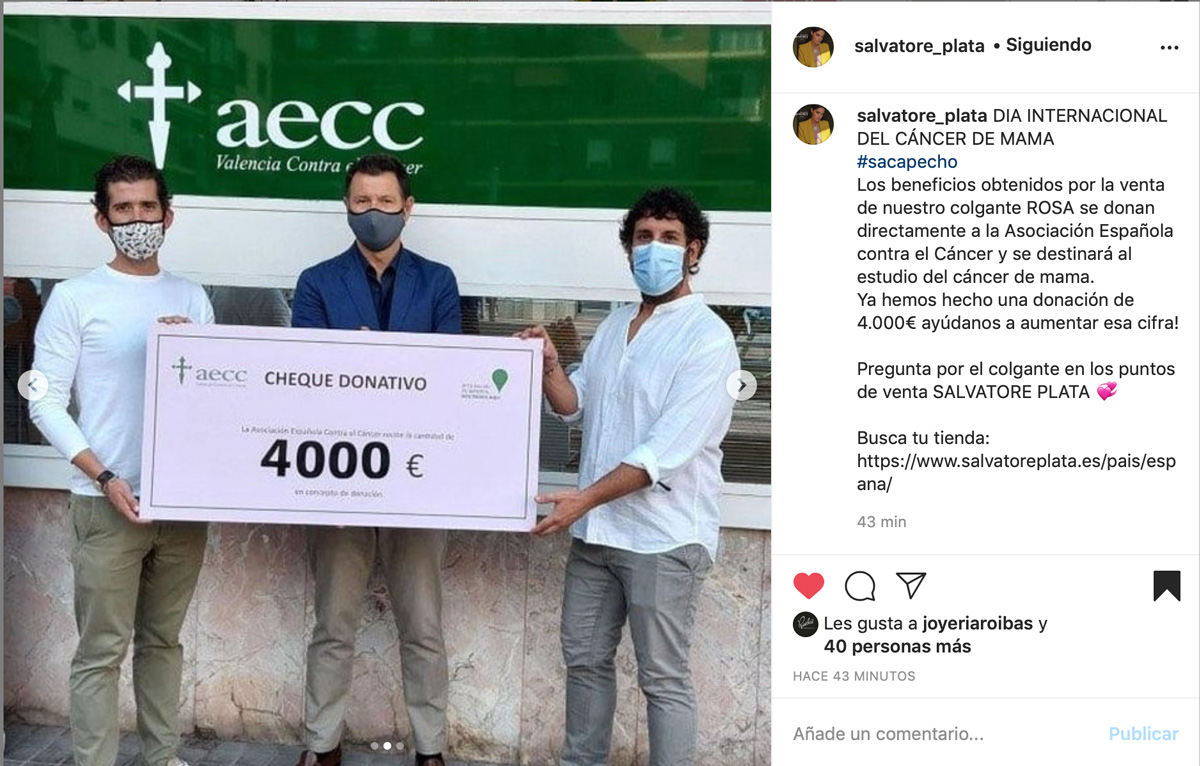Open salvatore_plata username in header
The height and width of the screenshot is (766, 1200).
click(919, 46)
